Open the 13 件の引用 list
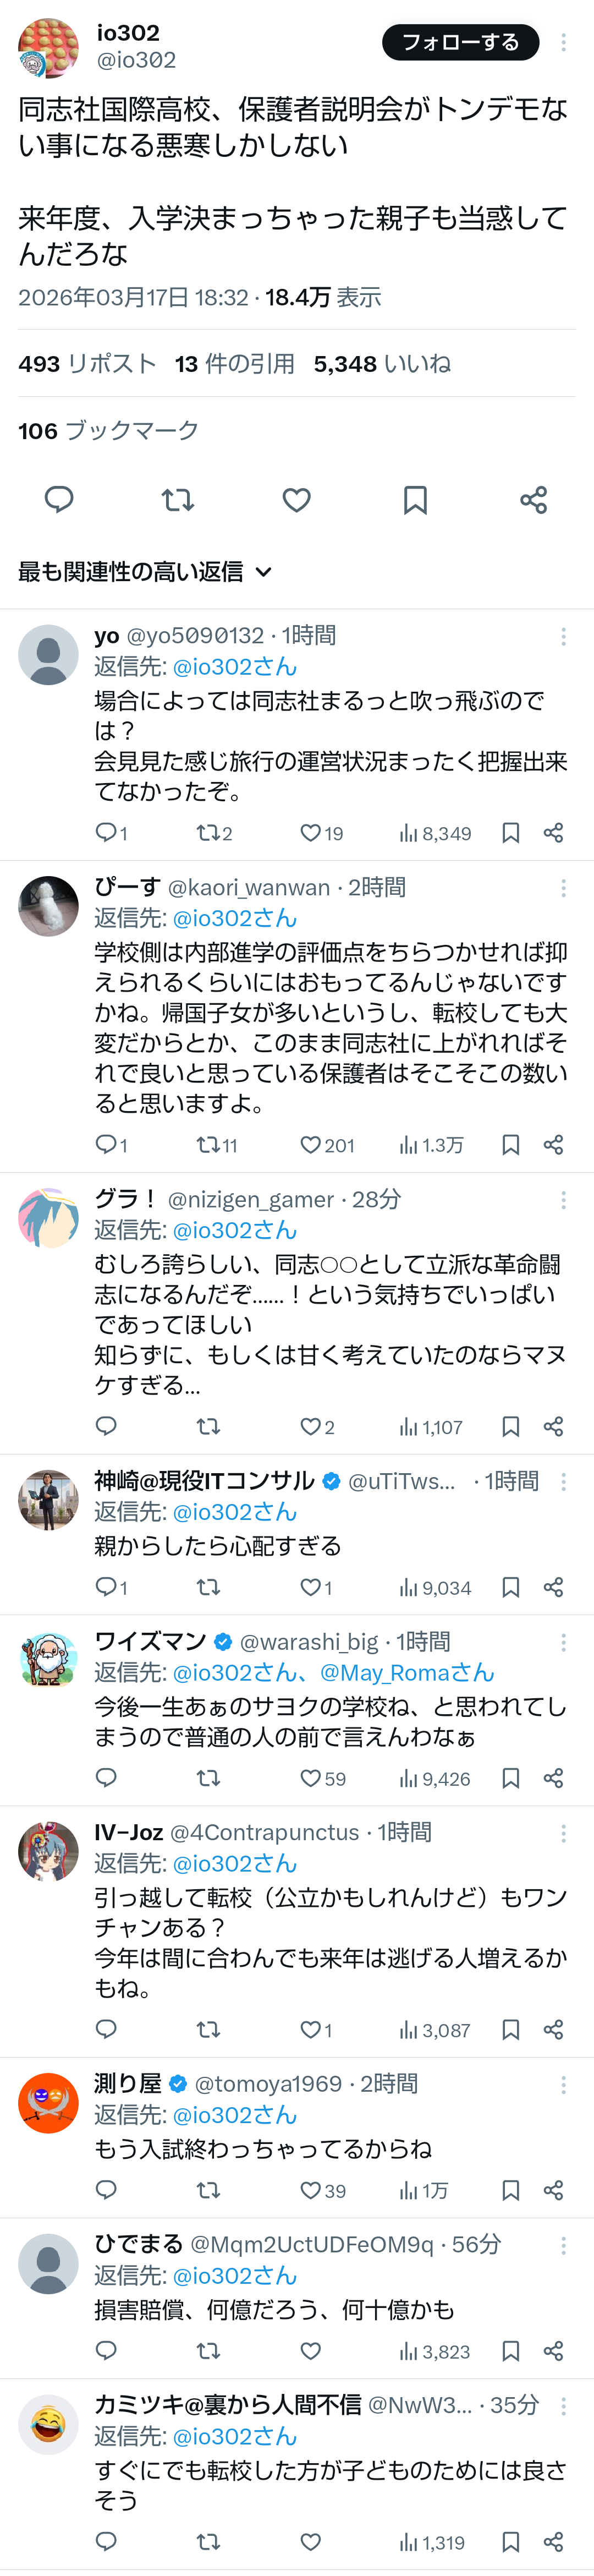Image resolution: width=594 pixels, height=2576 pixels. (x=234, y=364)
